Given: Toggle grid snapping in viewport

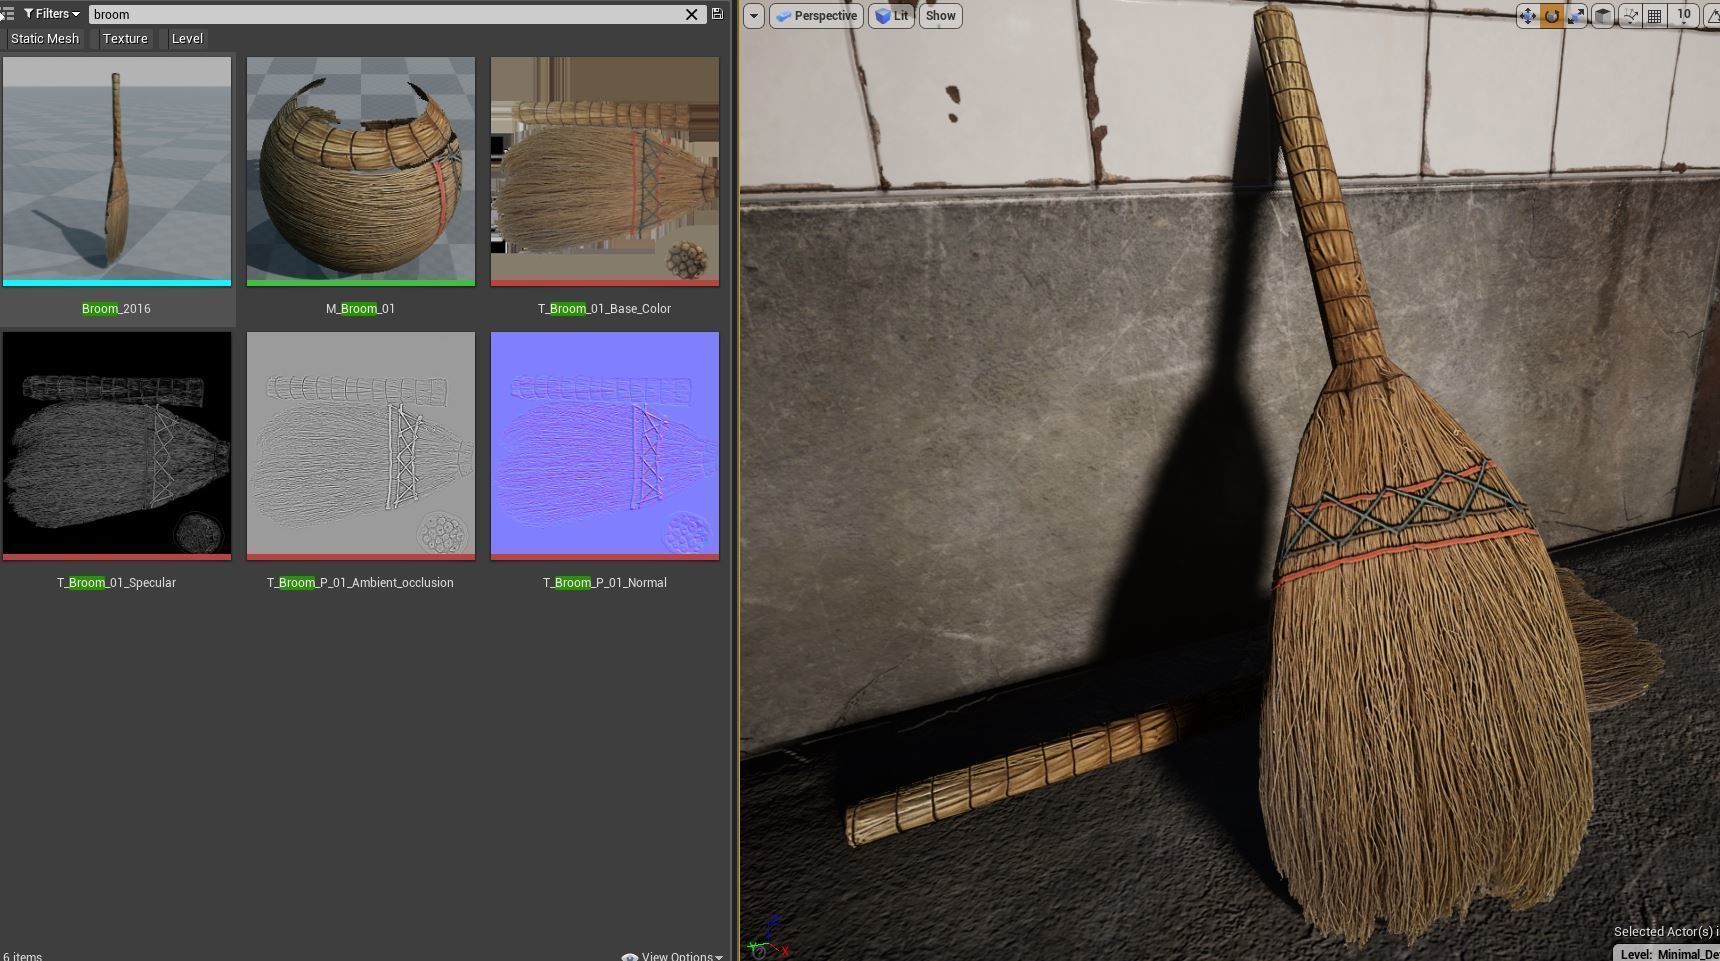Looking at the screenshot, I should click(x=1655, y=16).
